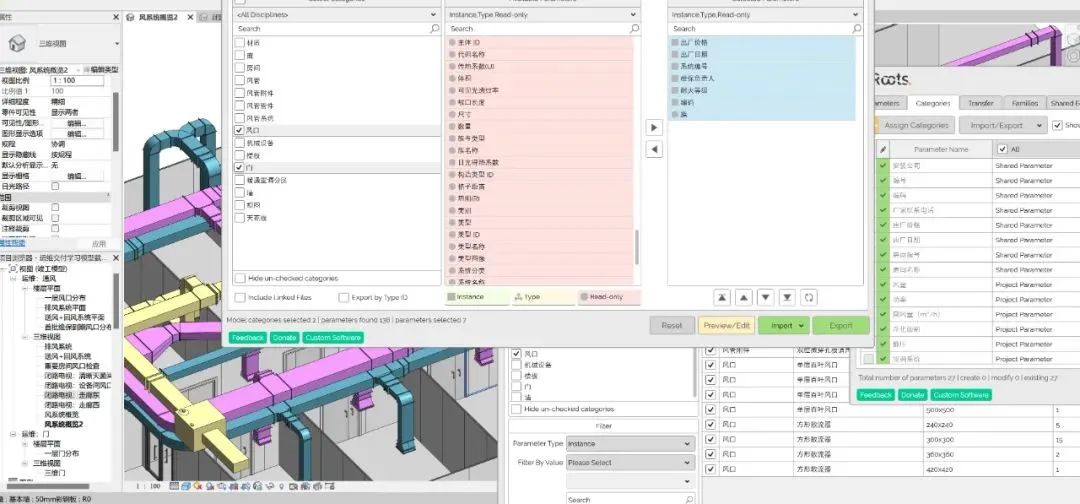Click the refresh order icon
This screenshot has height=504, width=1080.
[809, 297]
